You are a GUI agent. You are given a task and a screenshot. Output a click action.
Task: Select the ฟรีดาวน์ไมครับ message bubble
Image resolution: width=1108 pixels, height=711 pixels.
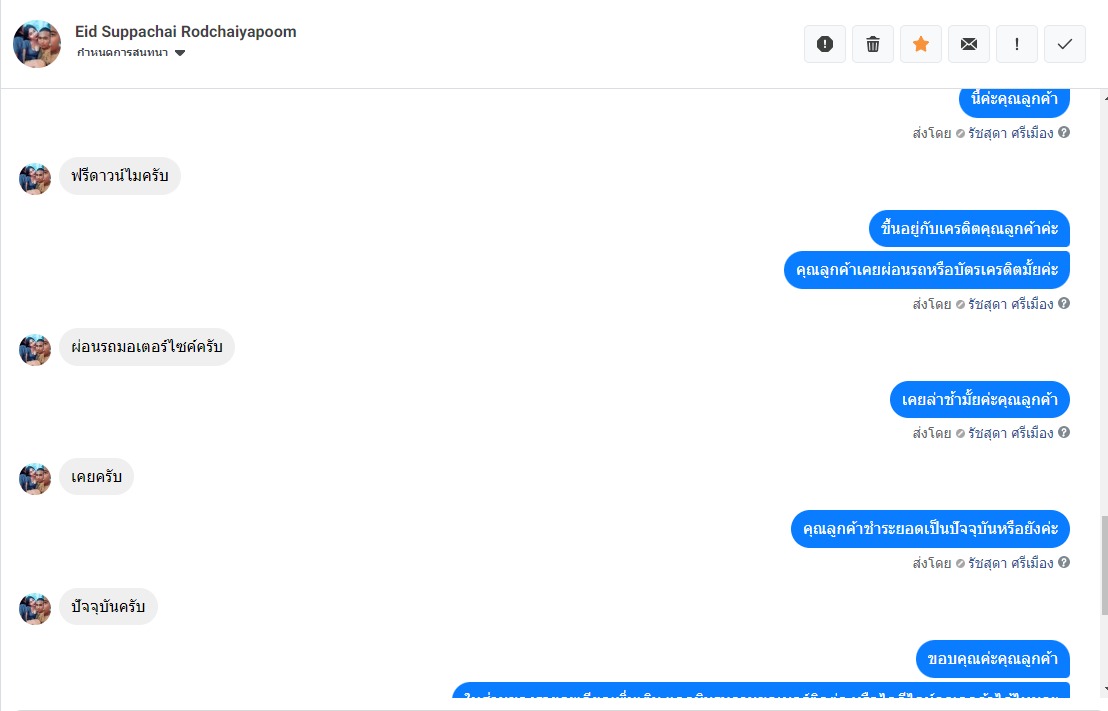coord(119,176)
